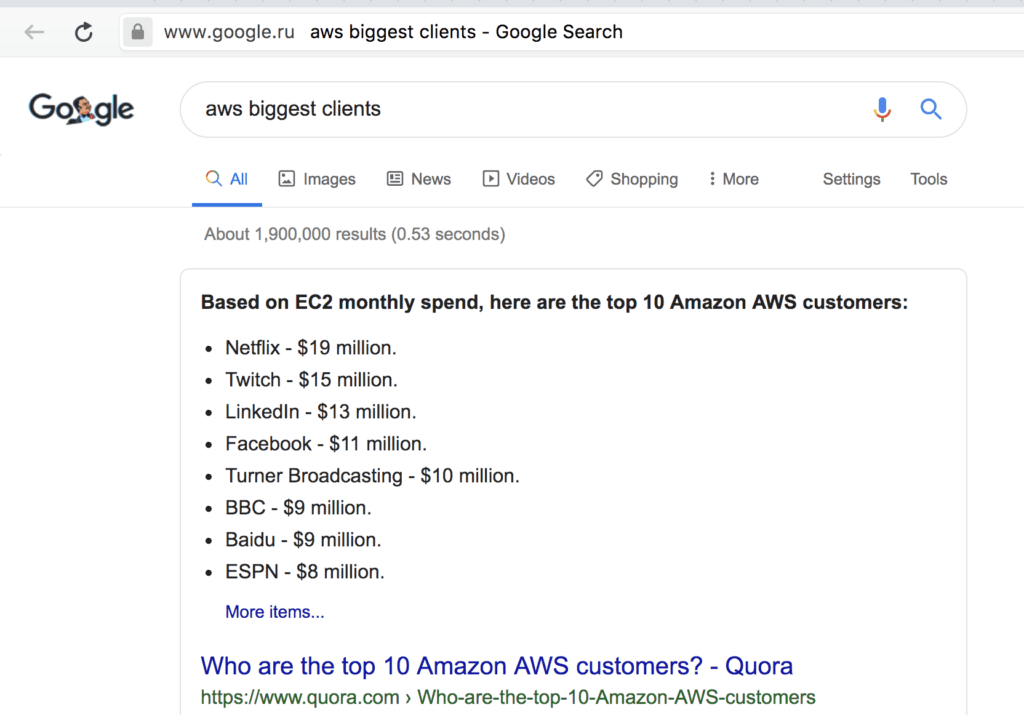Expand the More items link
This screenshot has width=1024, height=715.
pyautogui.click(x=275, y=612)
